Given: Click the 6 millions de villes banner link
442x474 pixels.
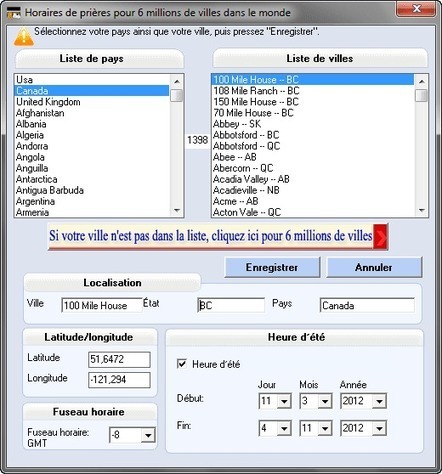Looking at the screenshot, I should [x=218, y=237].
